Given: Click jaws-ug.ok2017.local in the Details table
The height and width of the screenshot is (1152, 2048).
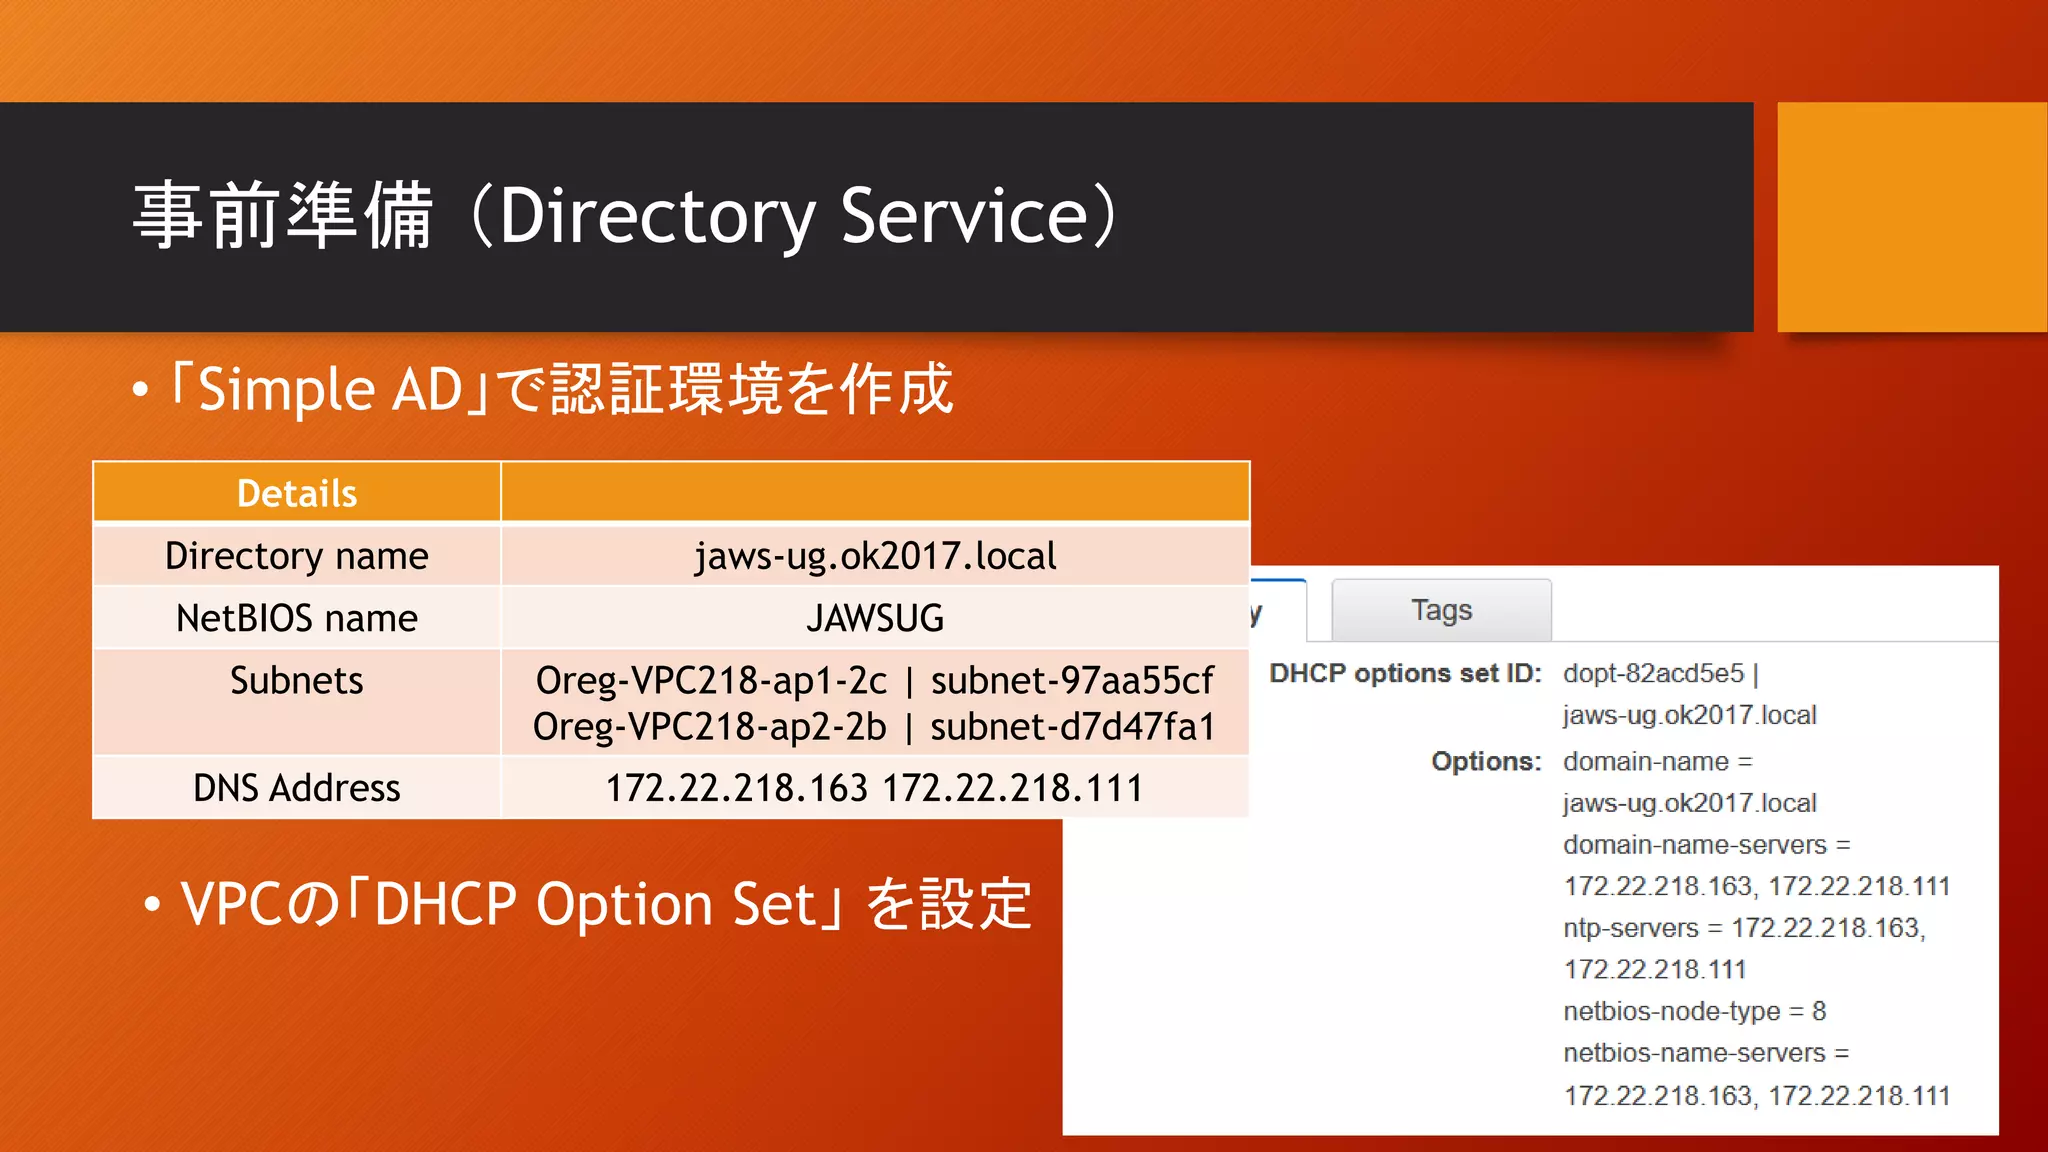Looking at the screenshot, I should [875, 556].
